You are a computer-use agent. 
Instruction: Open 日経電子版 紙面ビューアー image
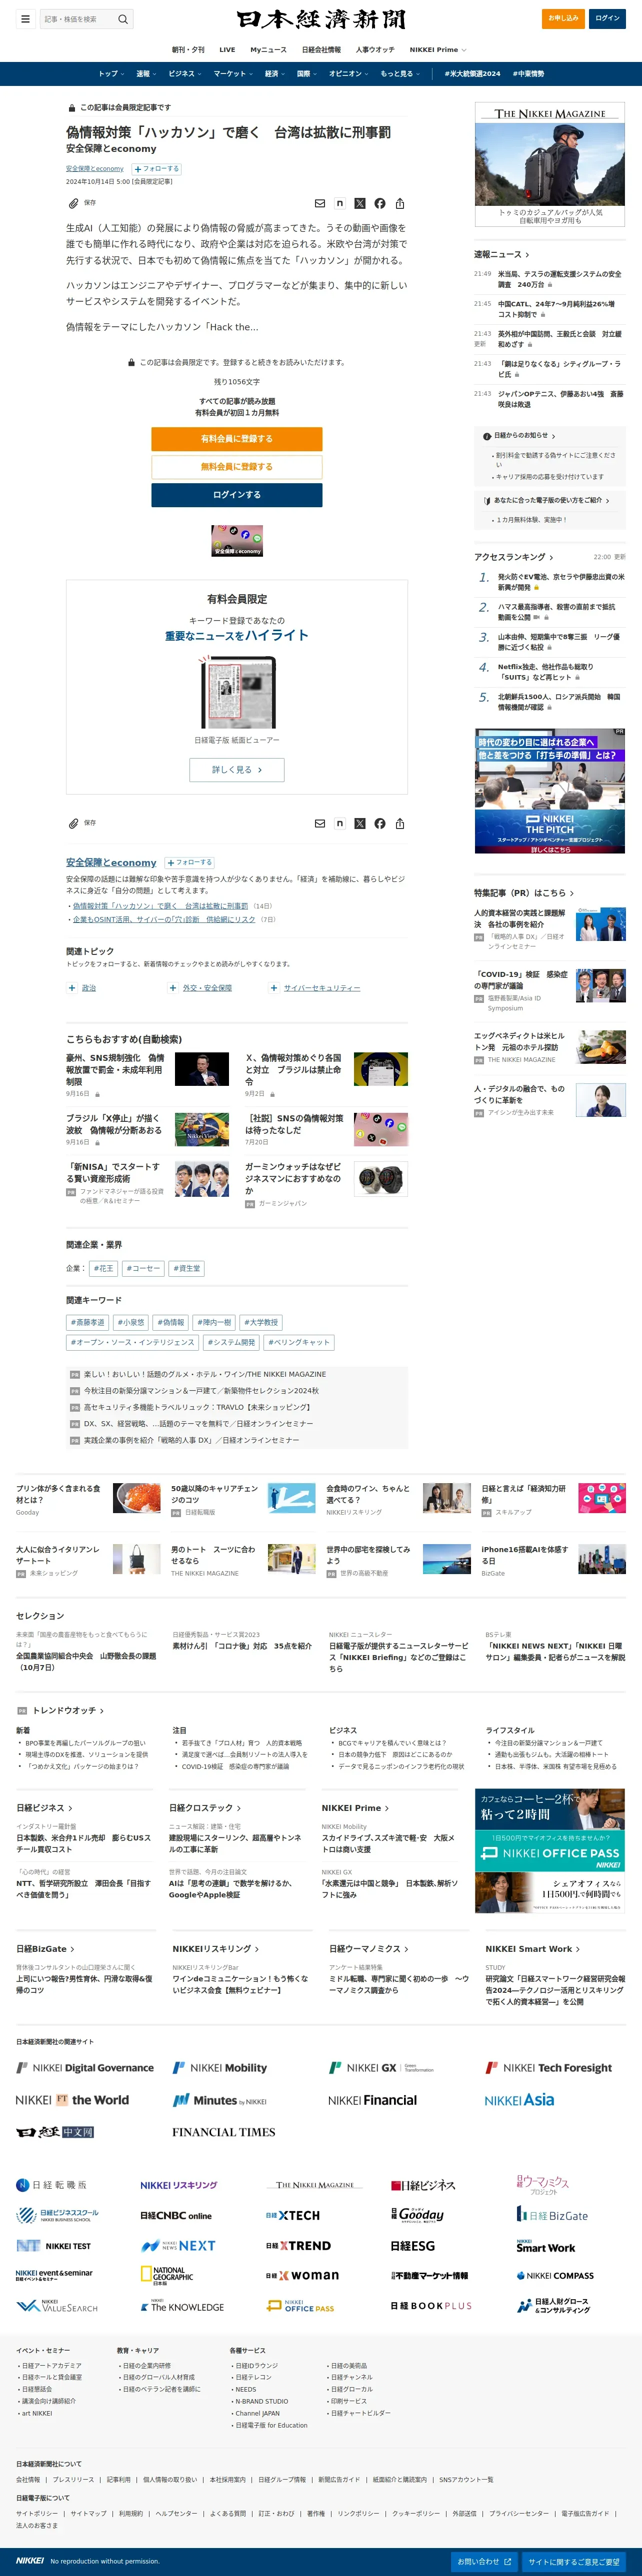[237, 691]
